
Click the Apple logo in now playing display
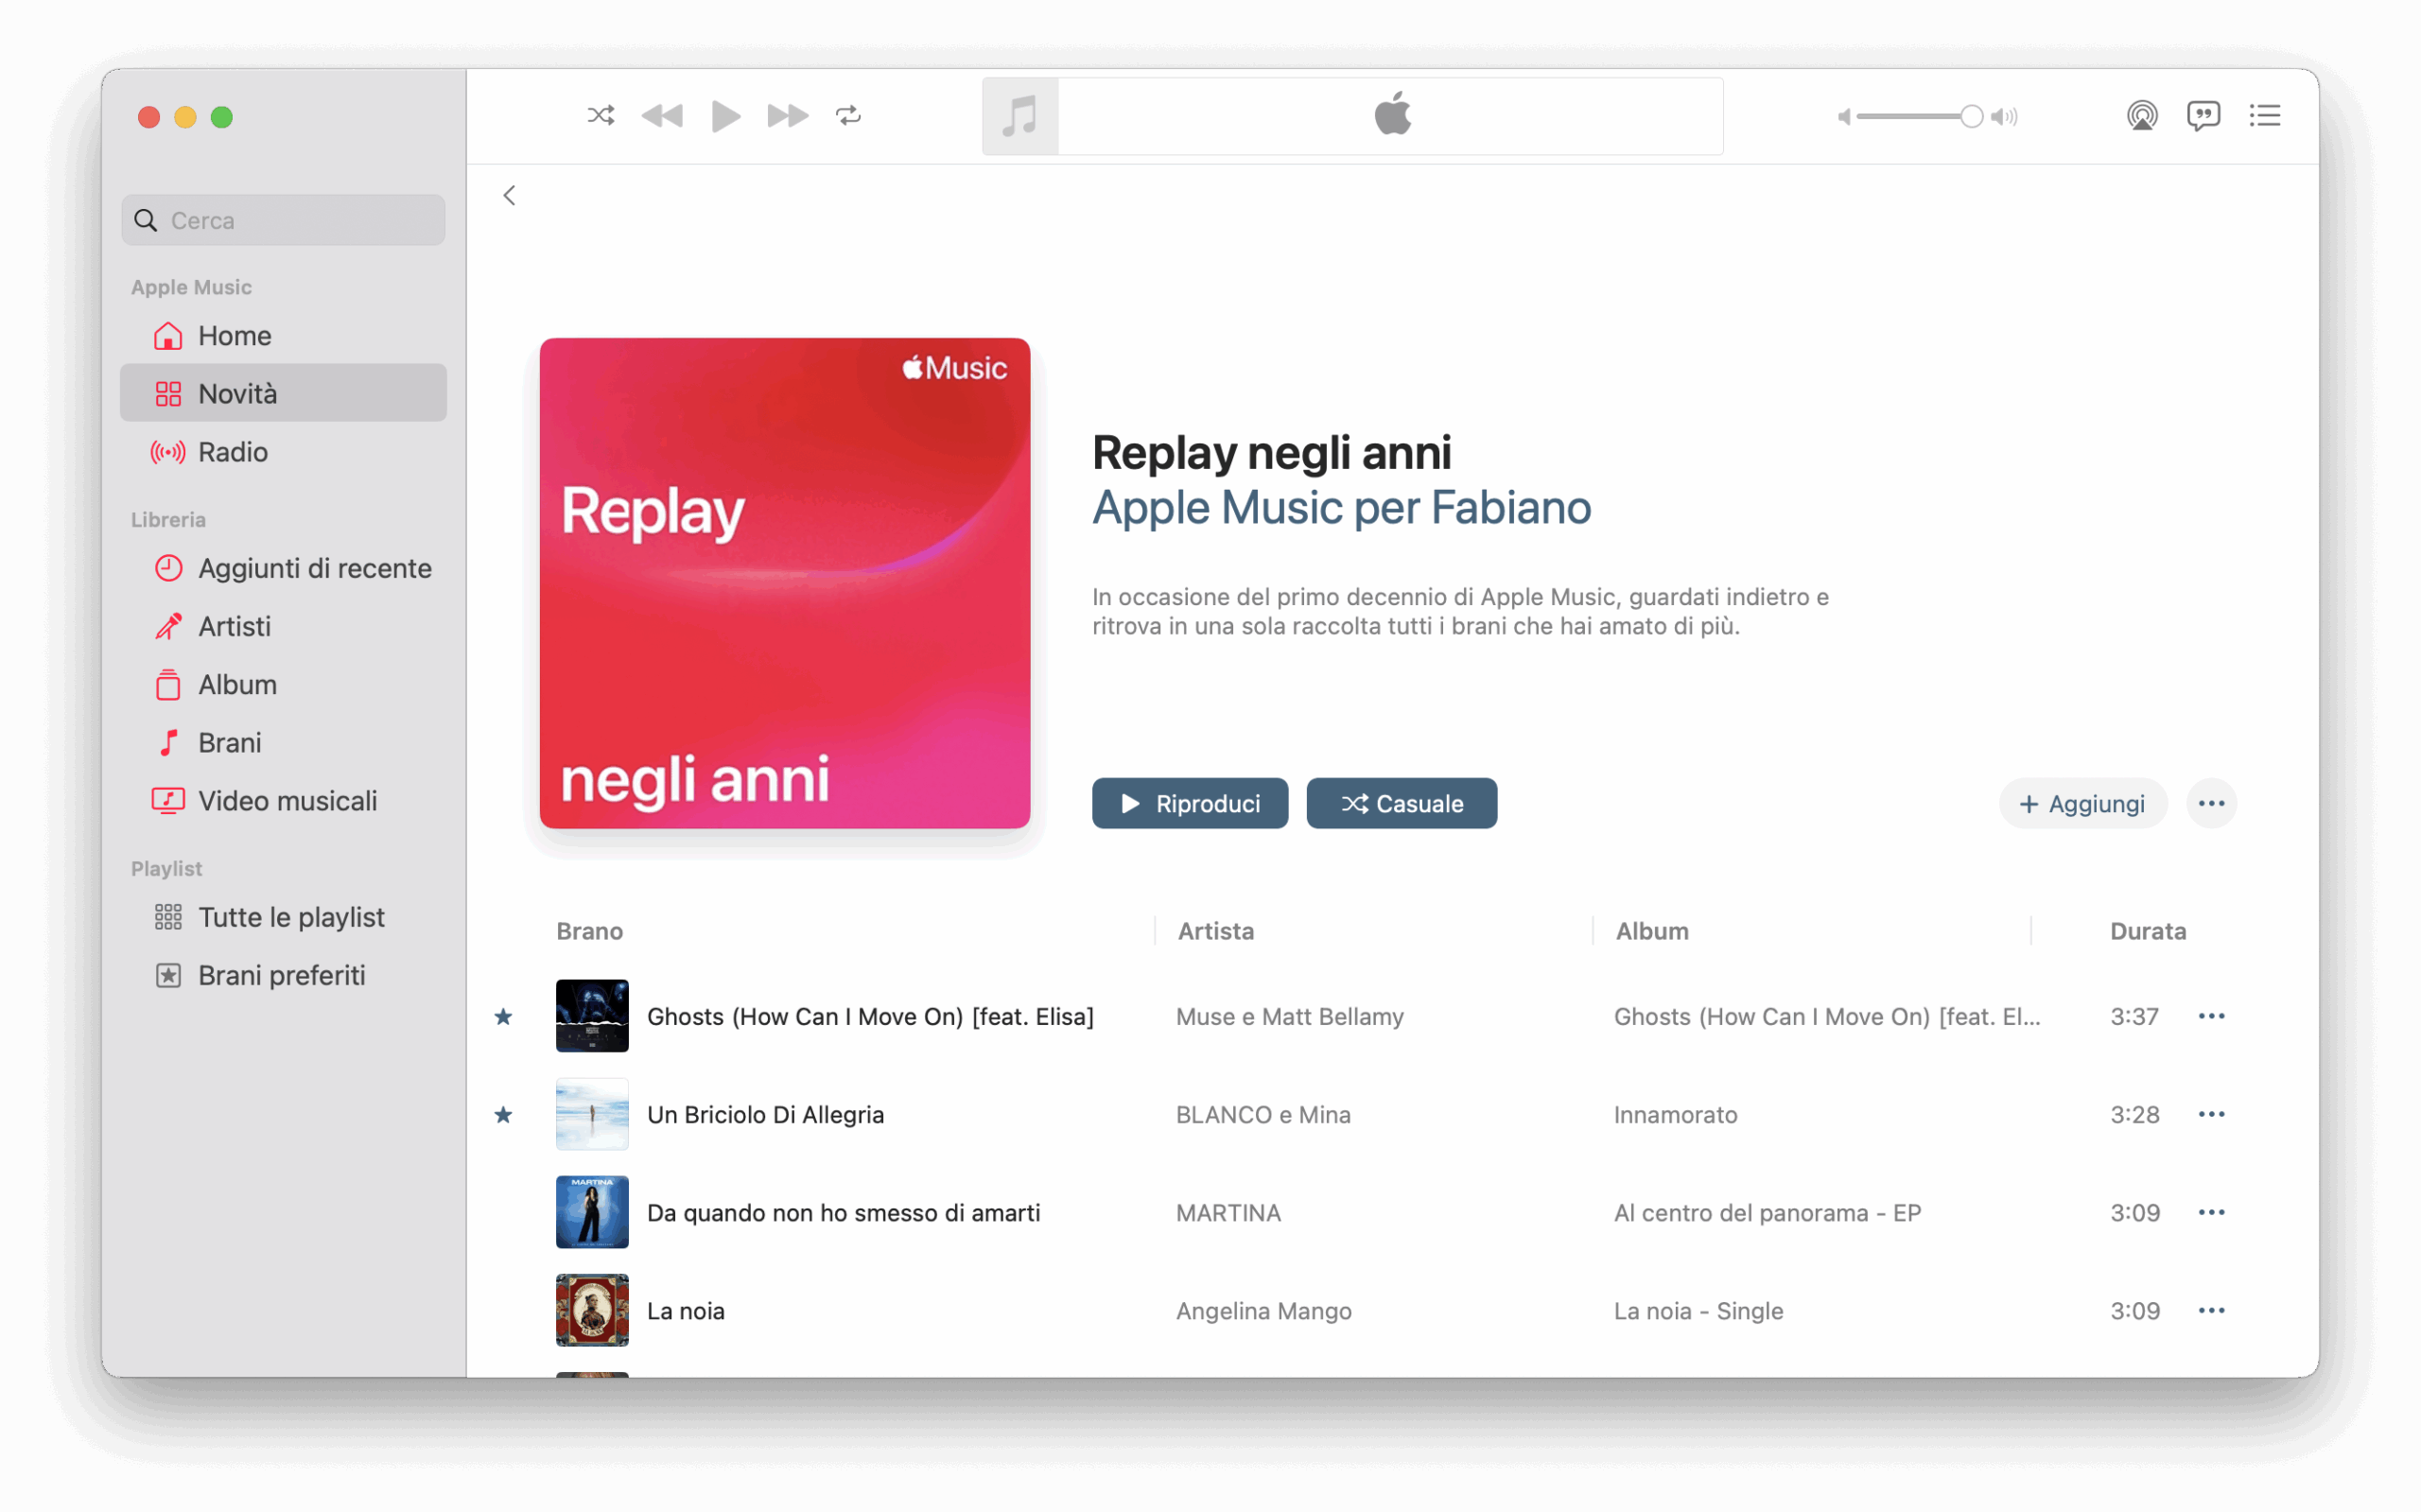[1392, 113]
